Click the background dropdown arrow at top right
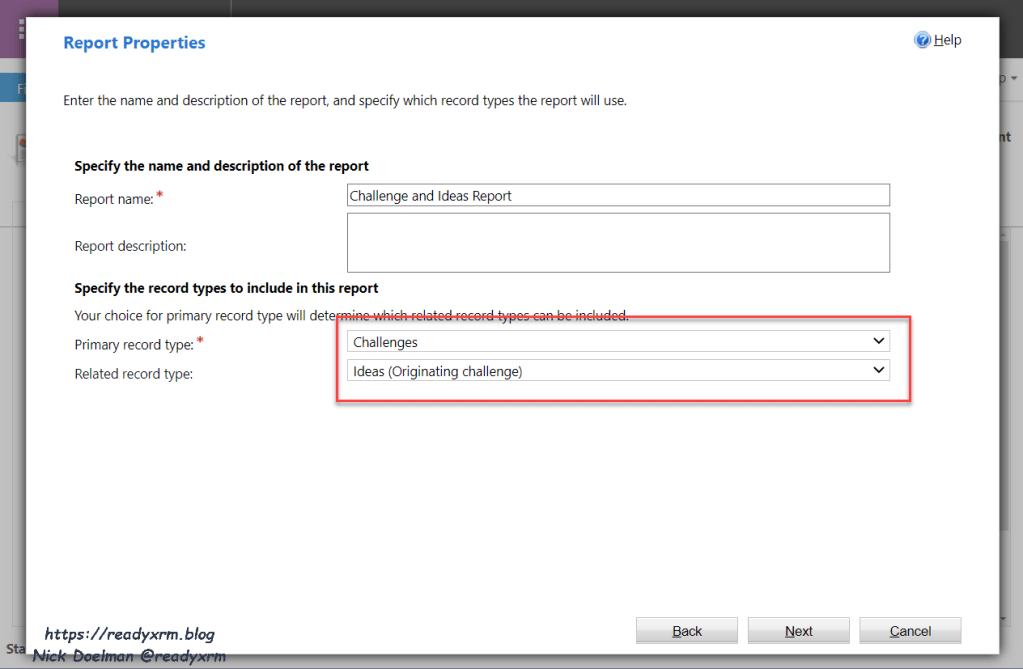 (x=1014, y=78)
